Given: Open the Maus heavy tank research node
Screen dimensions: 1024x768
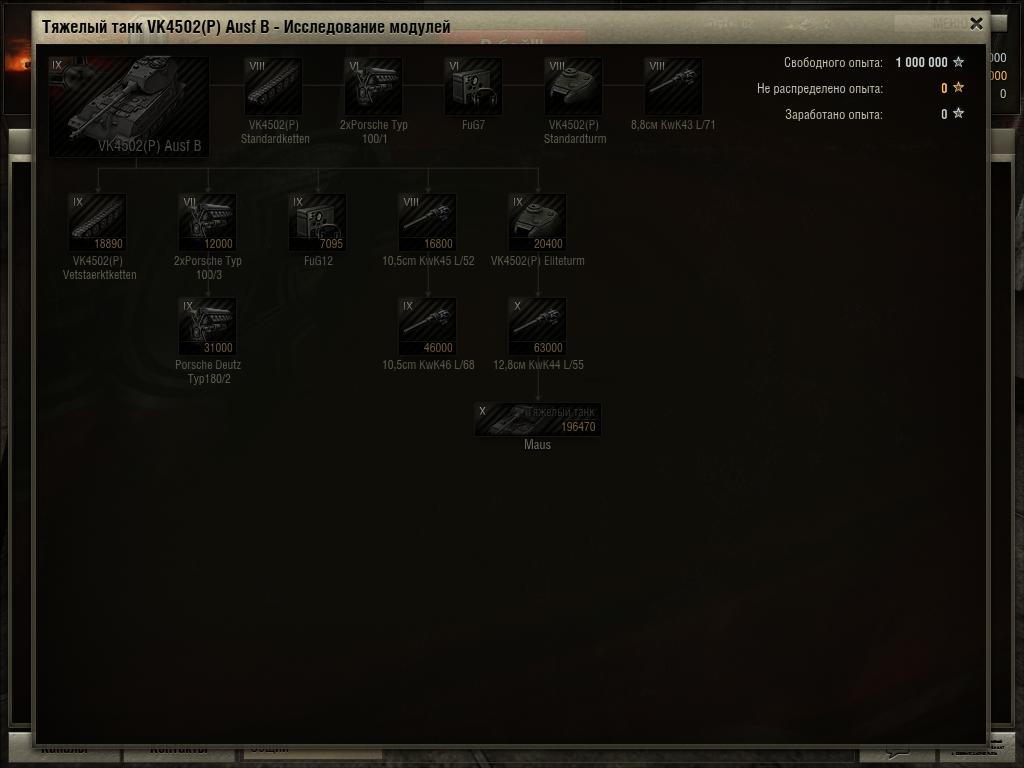Looking at the screenshot, I should (537, 419).
